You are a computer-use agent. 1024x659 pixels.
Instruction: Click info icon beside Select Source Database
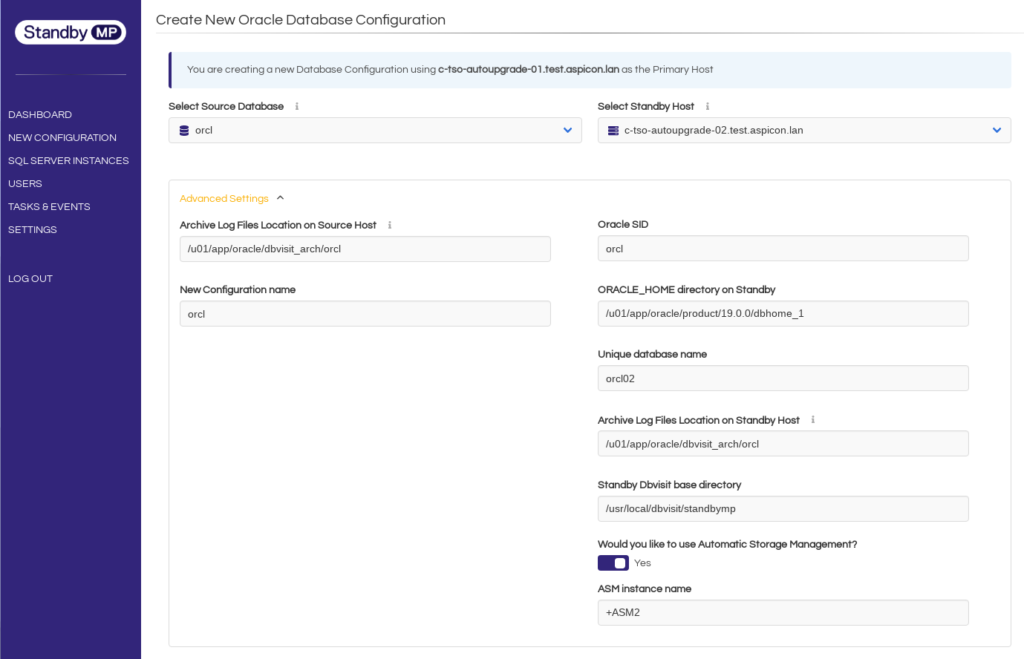point(296,106)
